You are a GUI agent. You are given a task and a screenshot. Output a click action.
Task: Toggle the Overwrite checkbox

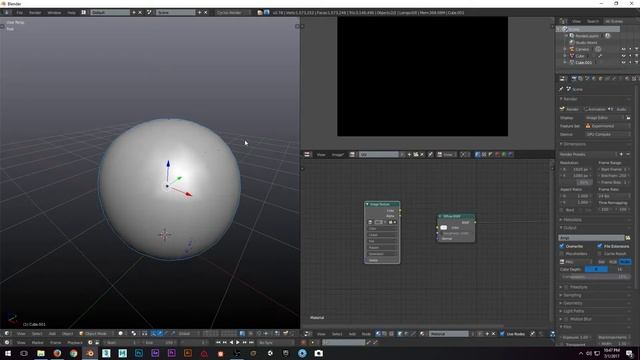click(x=562, y=246)
